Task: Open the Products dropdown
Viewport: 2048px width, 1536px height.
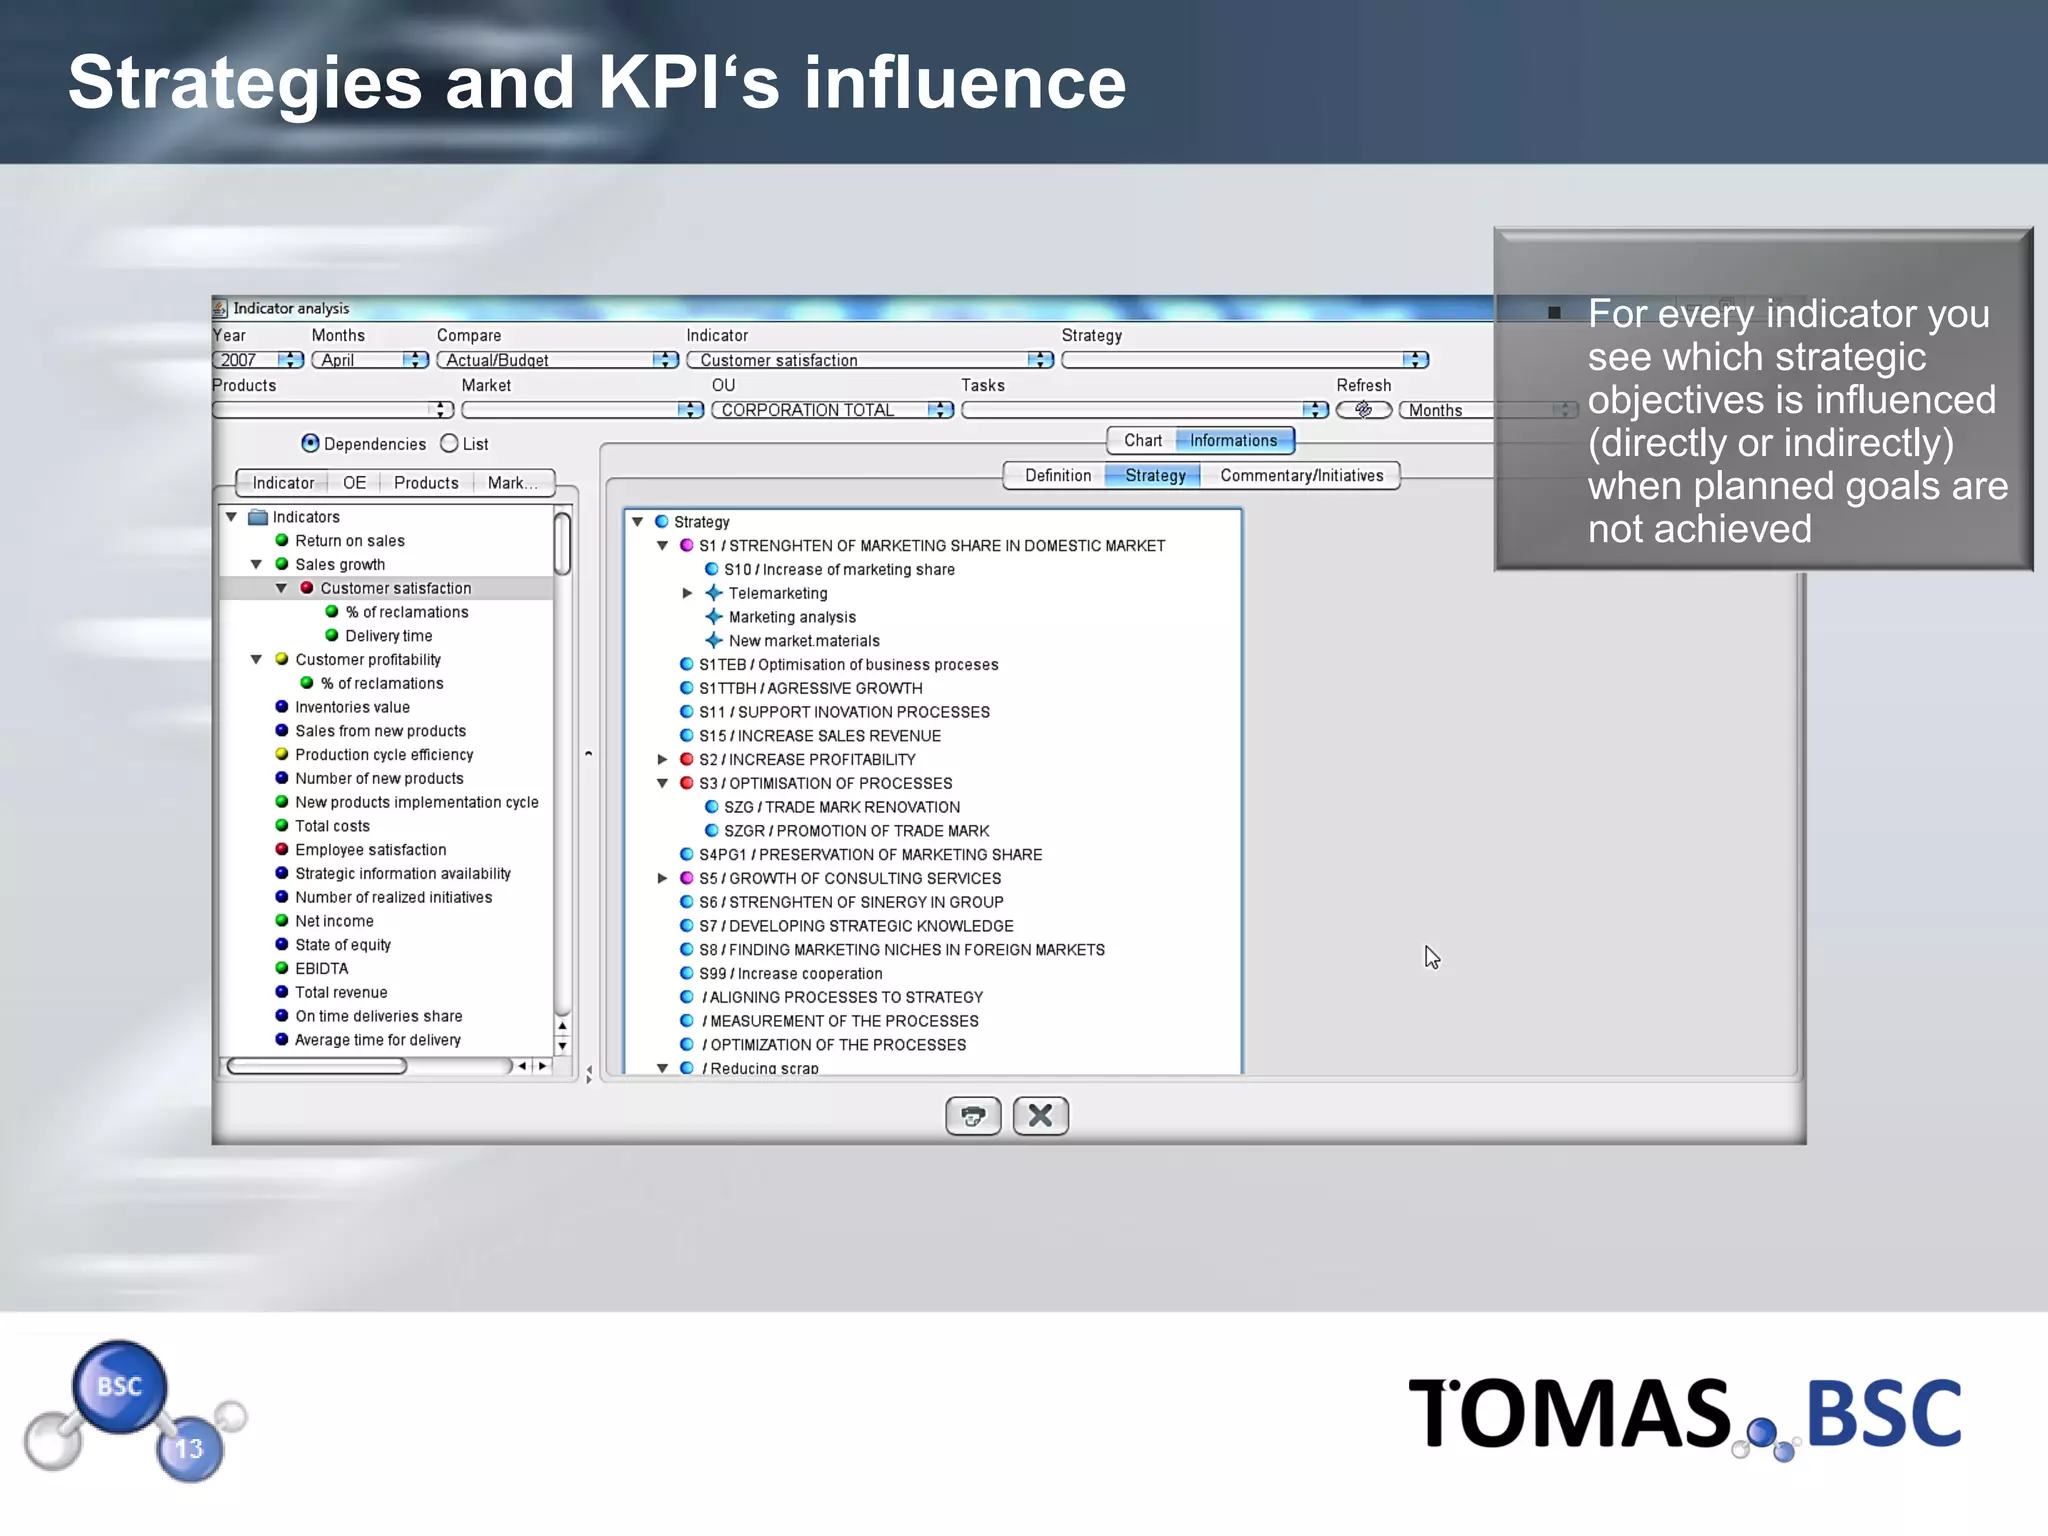Action: coord(333,410)
